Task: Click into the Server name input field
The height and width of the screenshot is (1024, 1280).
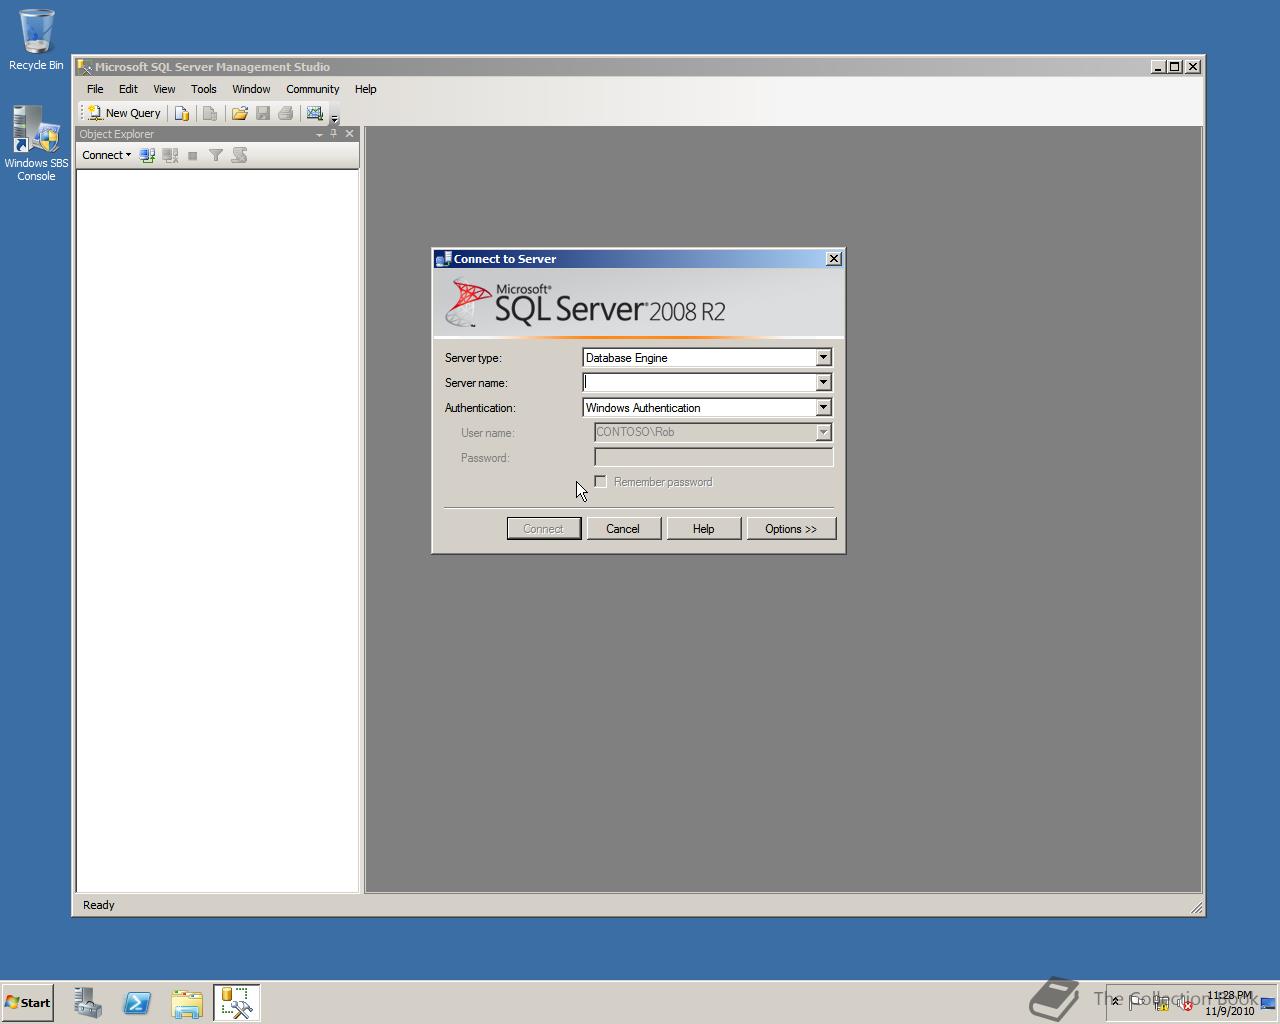Action: pos(698,382)
